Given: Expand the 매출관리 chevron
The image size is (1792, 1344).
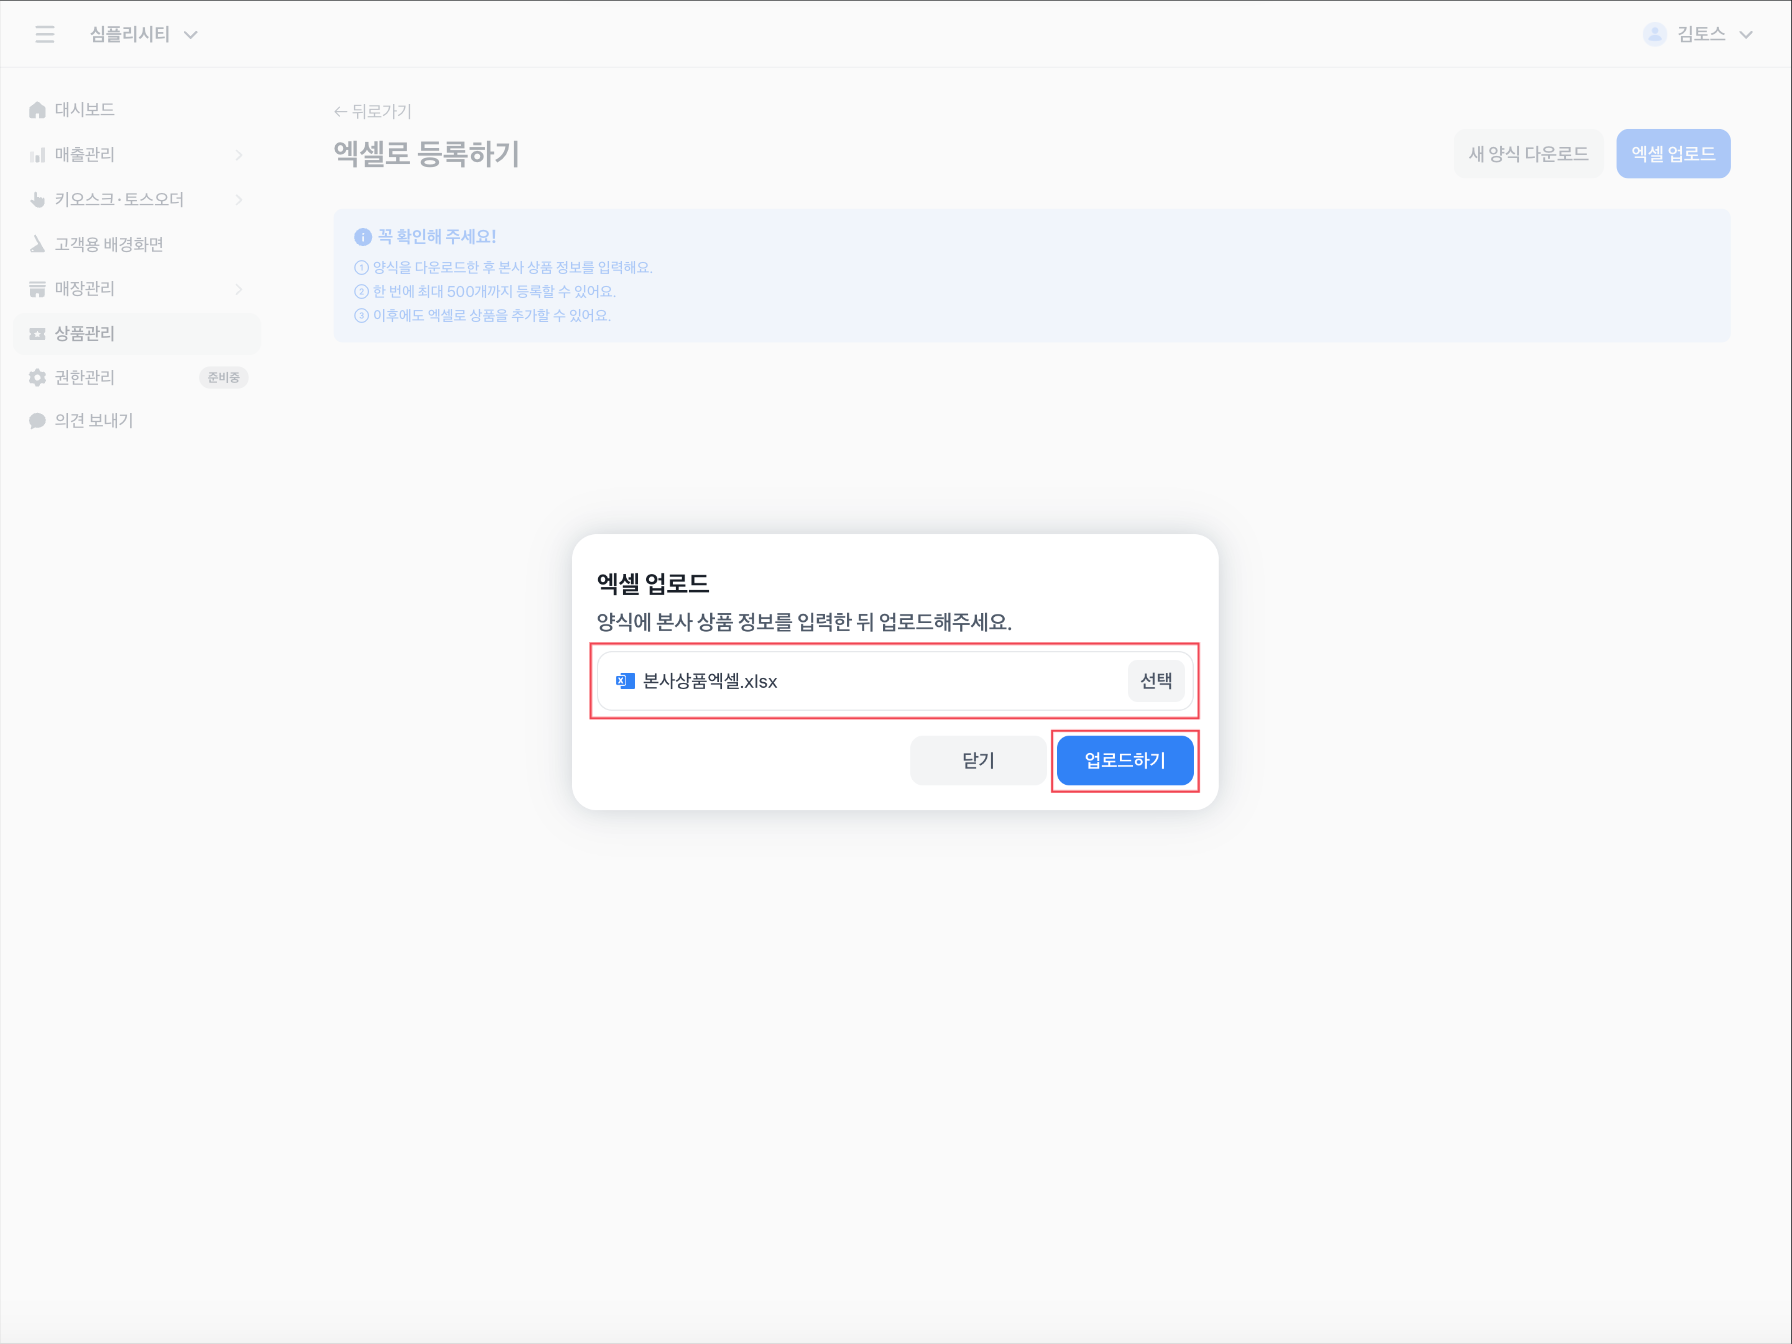Looking at the screenshot, I should (x=239, y=155).
